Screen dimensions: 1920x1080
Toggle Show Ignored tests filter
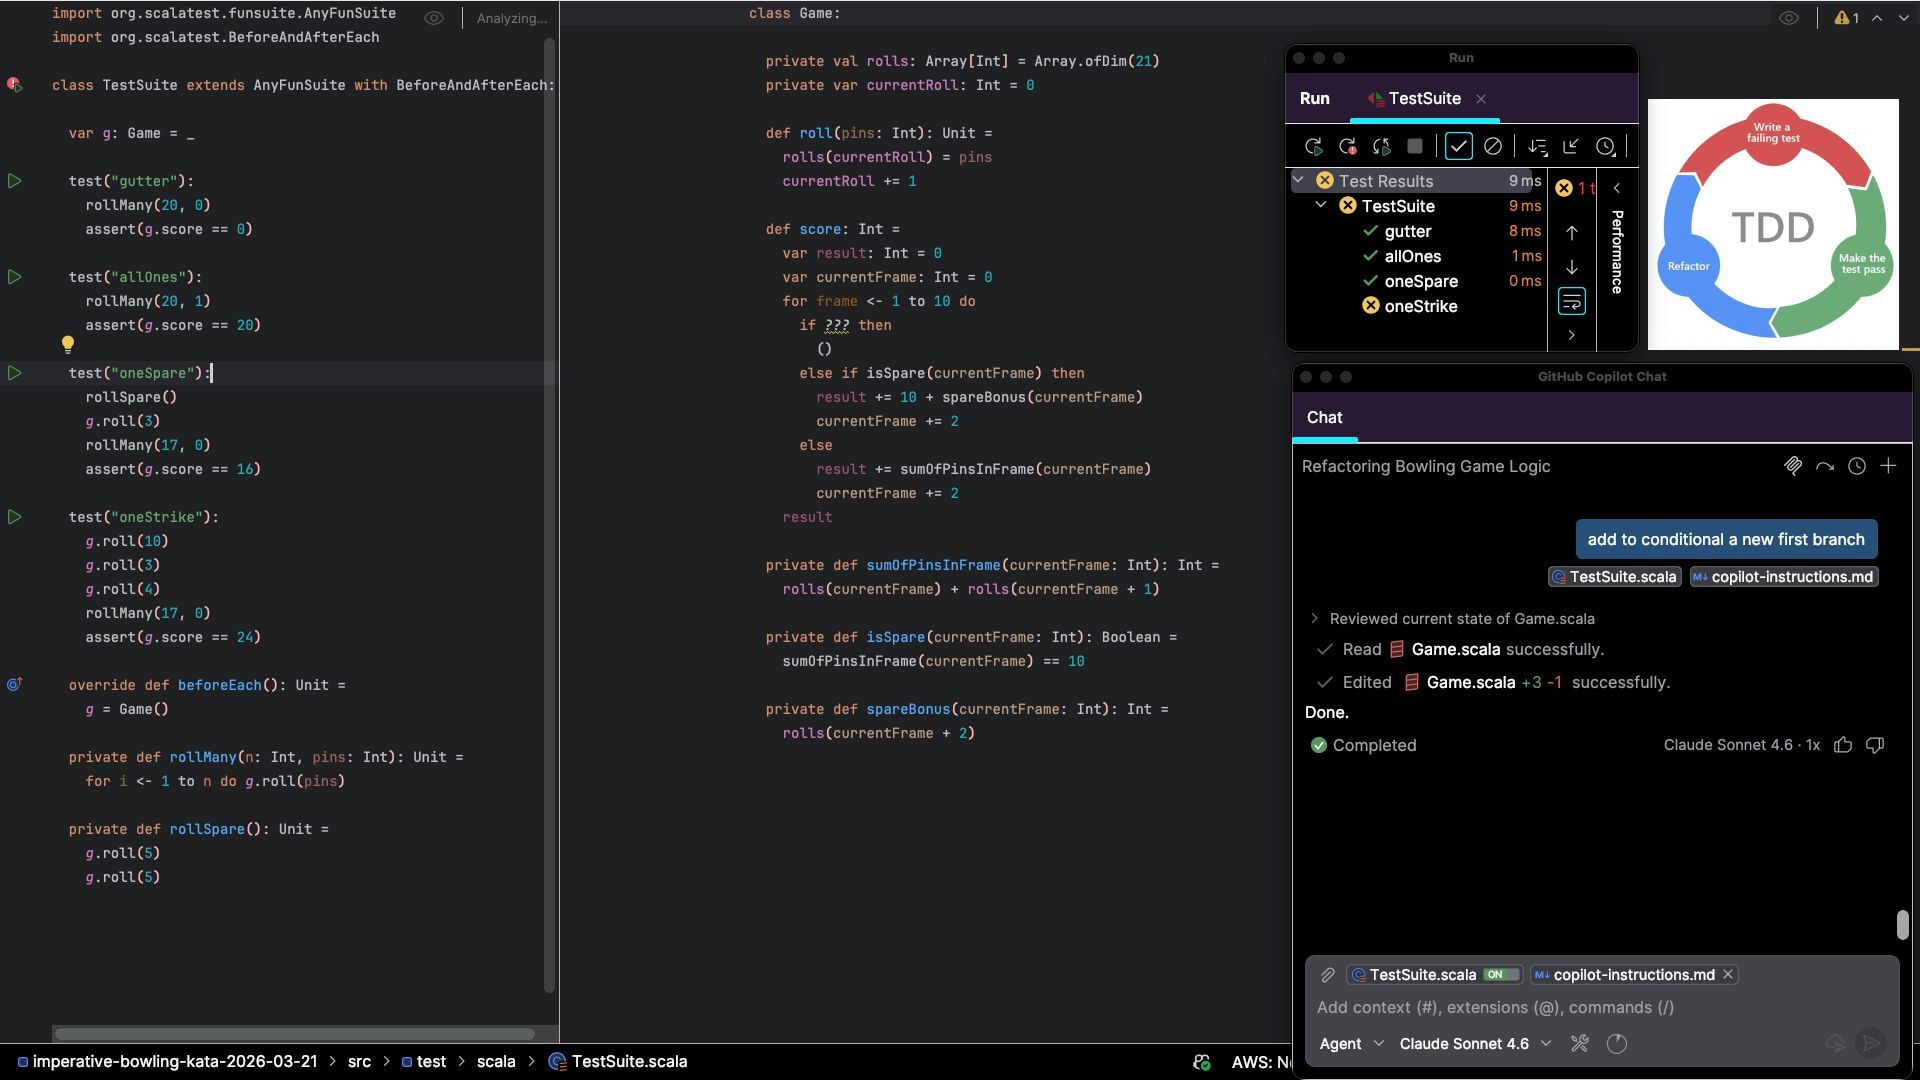1492,147
